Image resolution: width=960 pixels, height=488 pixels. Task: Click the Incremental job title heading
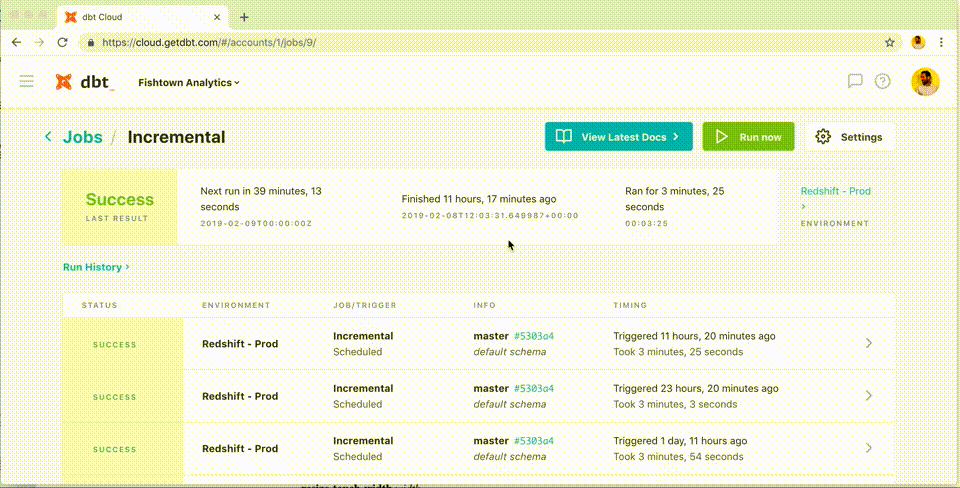pyautogui.click(x=176, y=137)
